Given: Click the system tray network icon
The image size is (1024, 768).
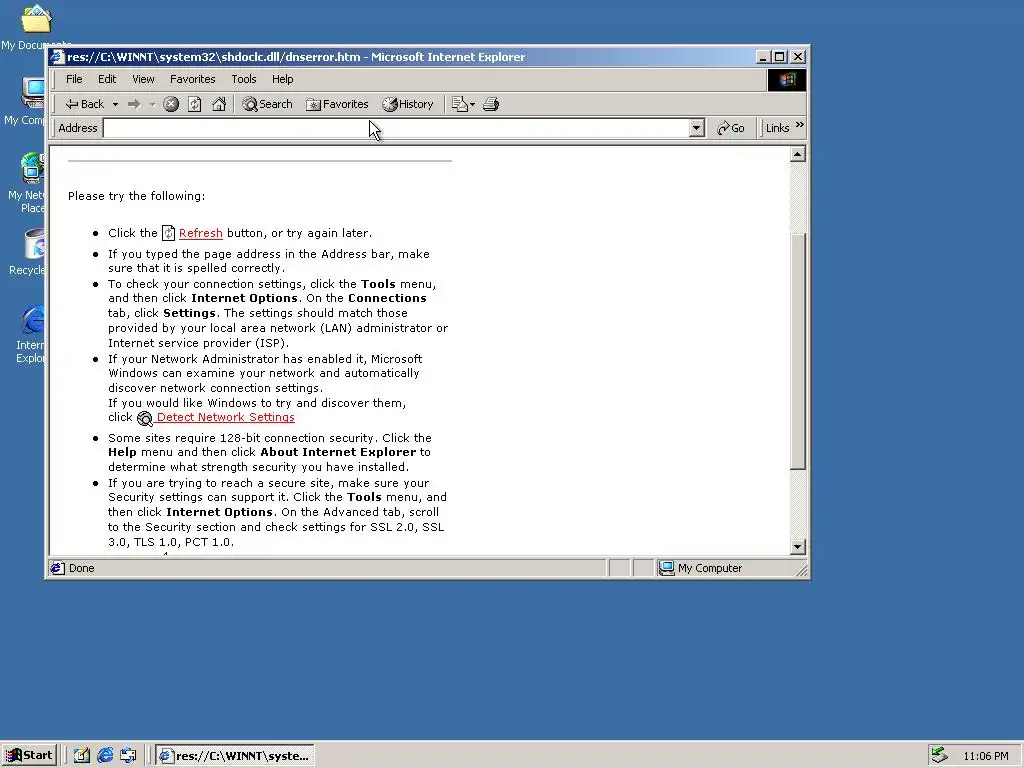Looking at the screenshot, I should pyautogui.click(x=940, y=756).
